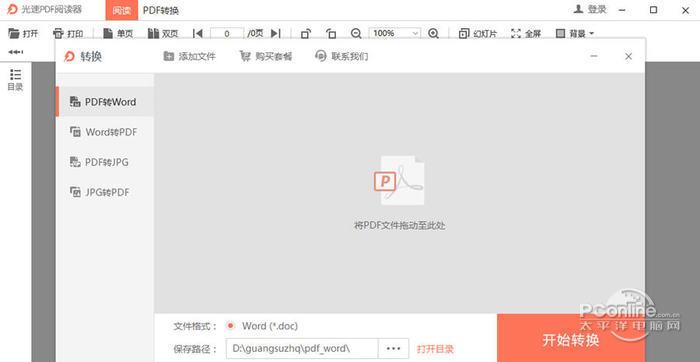
Task: Click 添加文件 to add files
Action: 190,57
